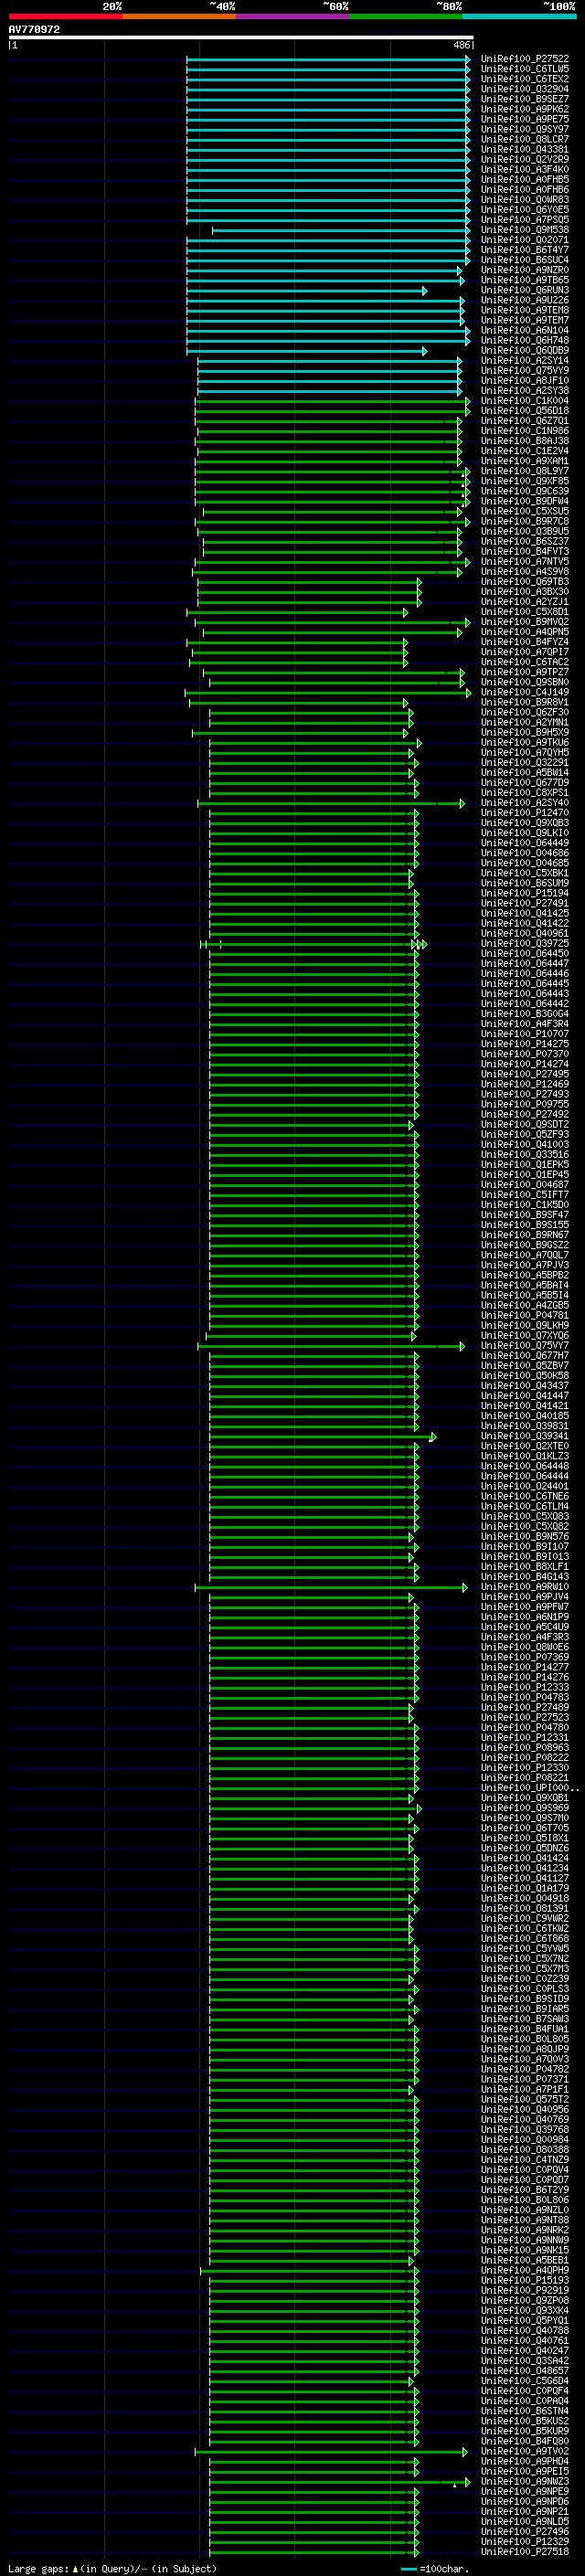The image size is (585, 2576).
Task: Select label UniRef100_A9XMM1
Action: coord(525,461)
